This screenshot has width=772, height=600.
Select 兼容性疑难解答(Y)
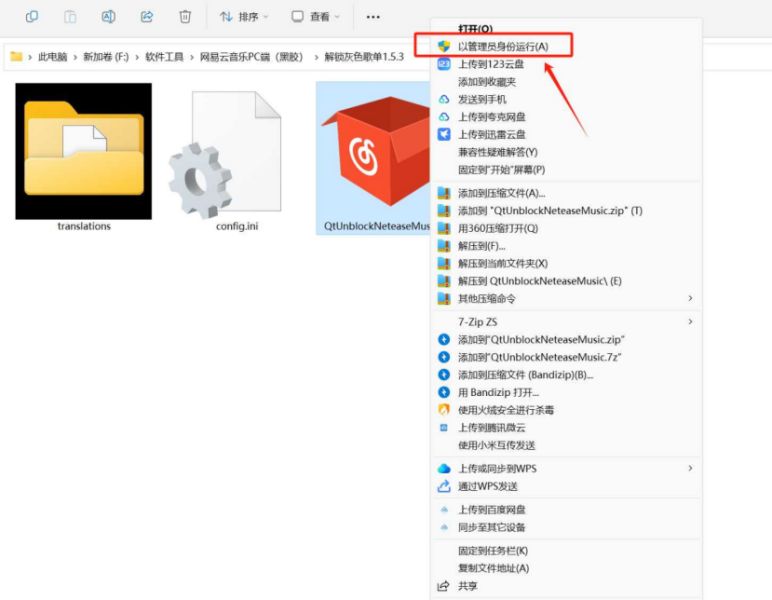point(566,152)
